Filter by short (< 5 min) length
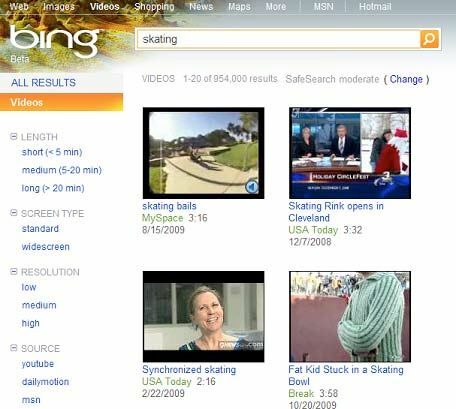The height and width of the screenshot is (409, 456). 52,152
